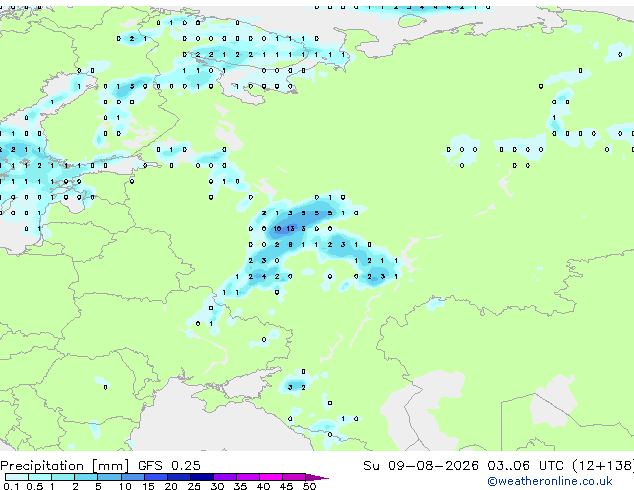
Task: Select the 30–35 mm purple legend swatch
Action: (224, 477)
